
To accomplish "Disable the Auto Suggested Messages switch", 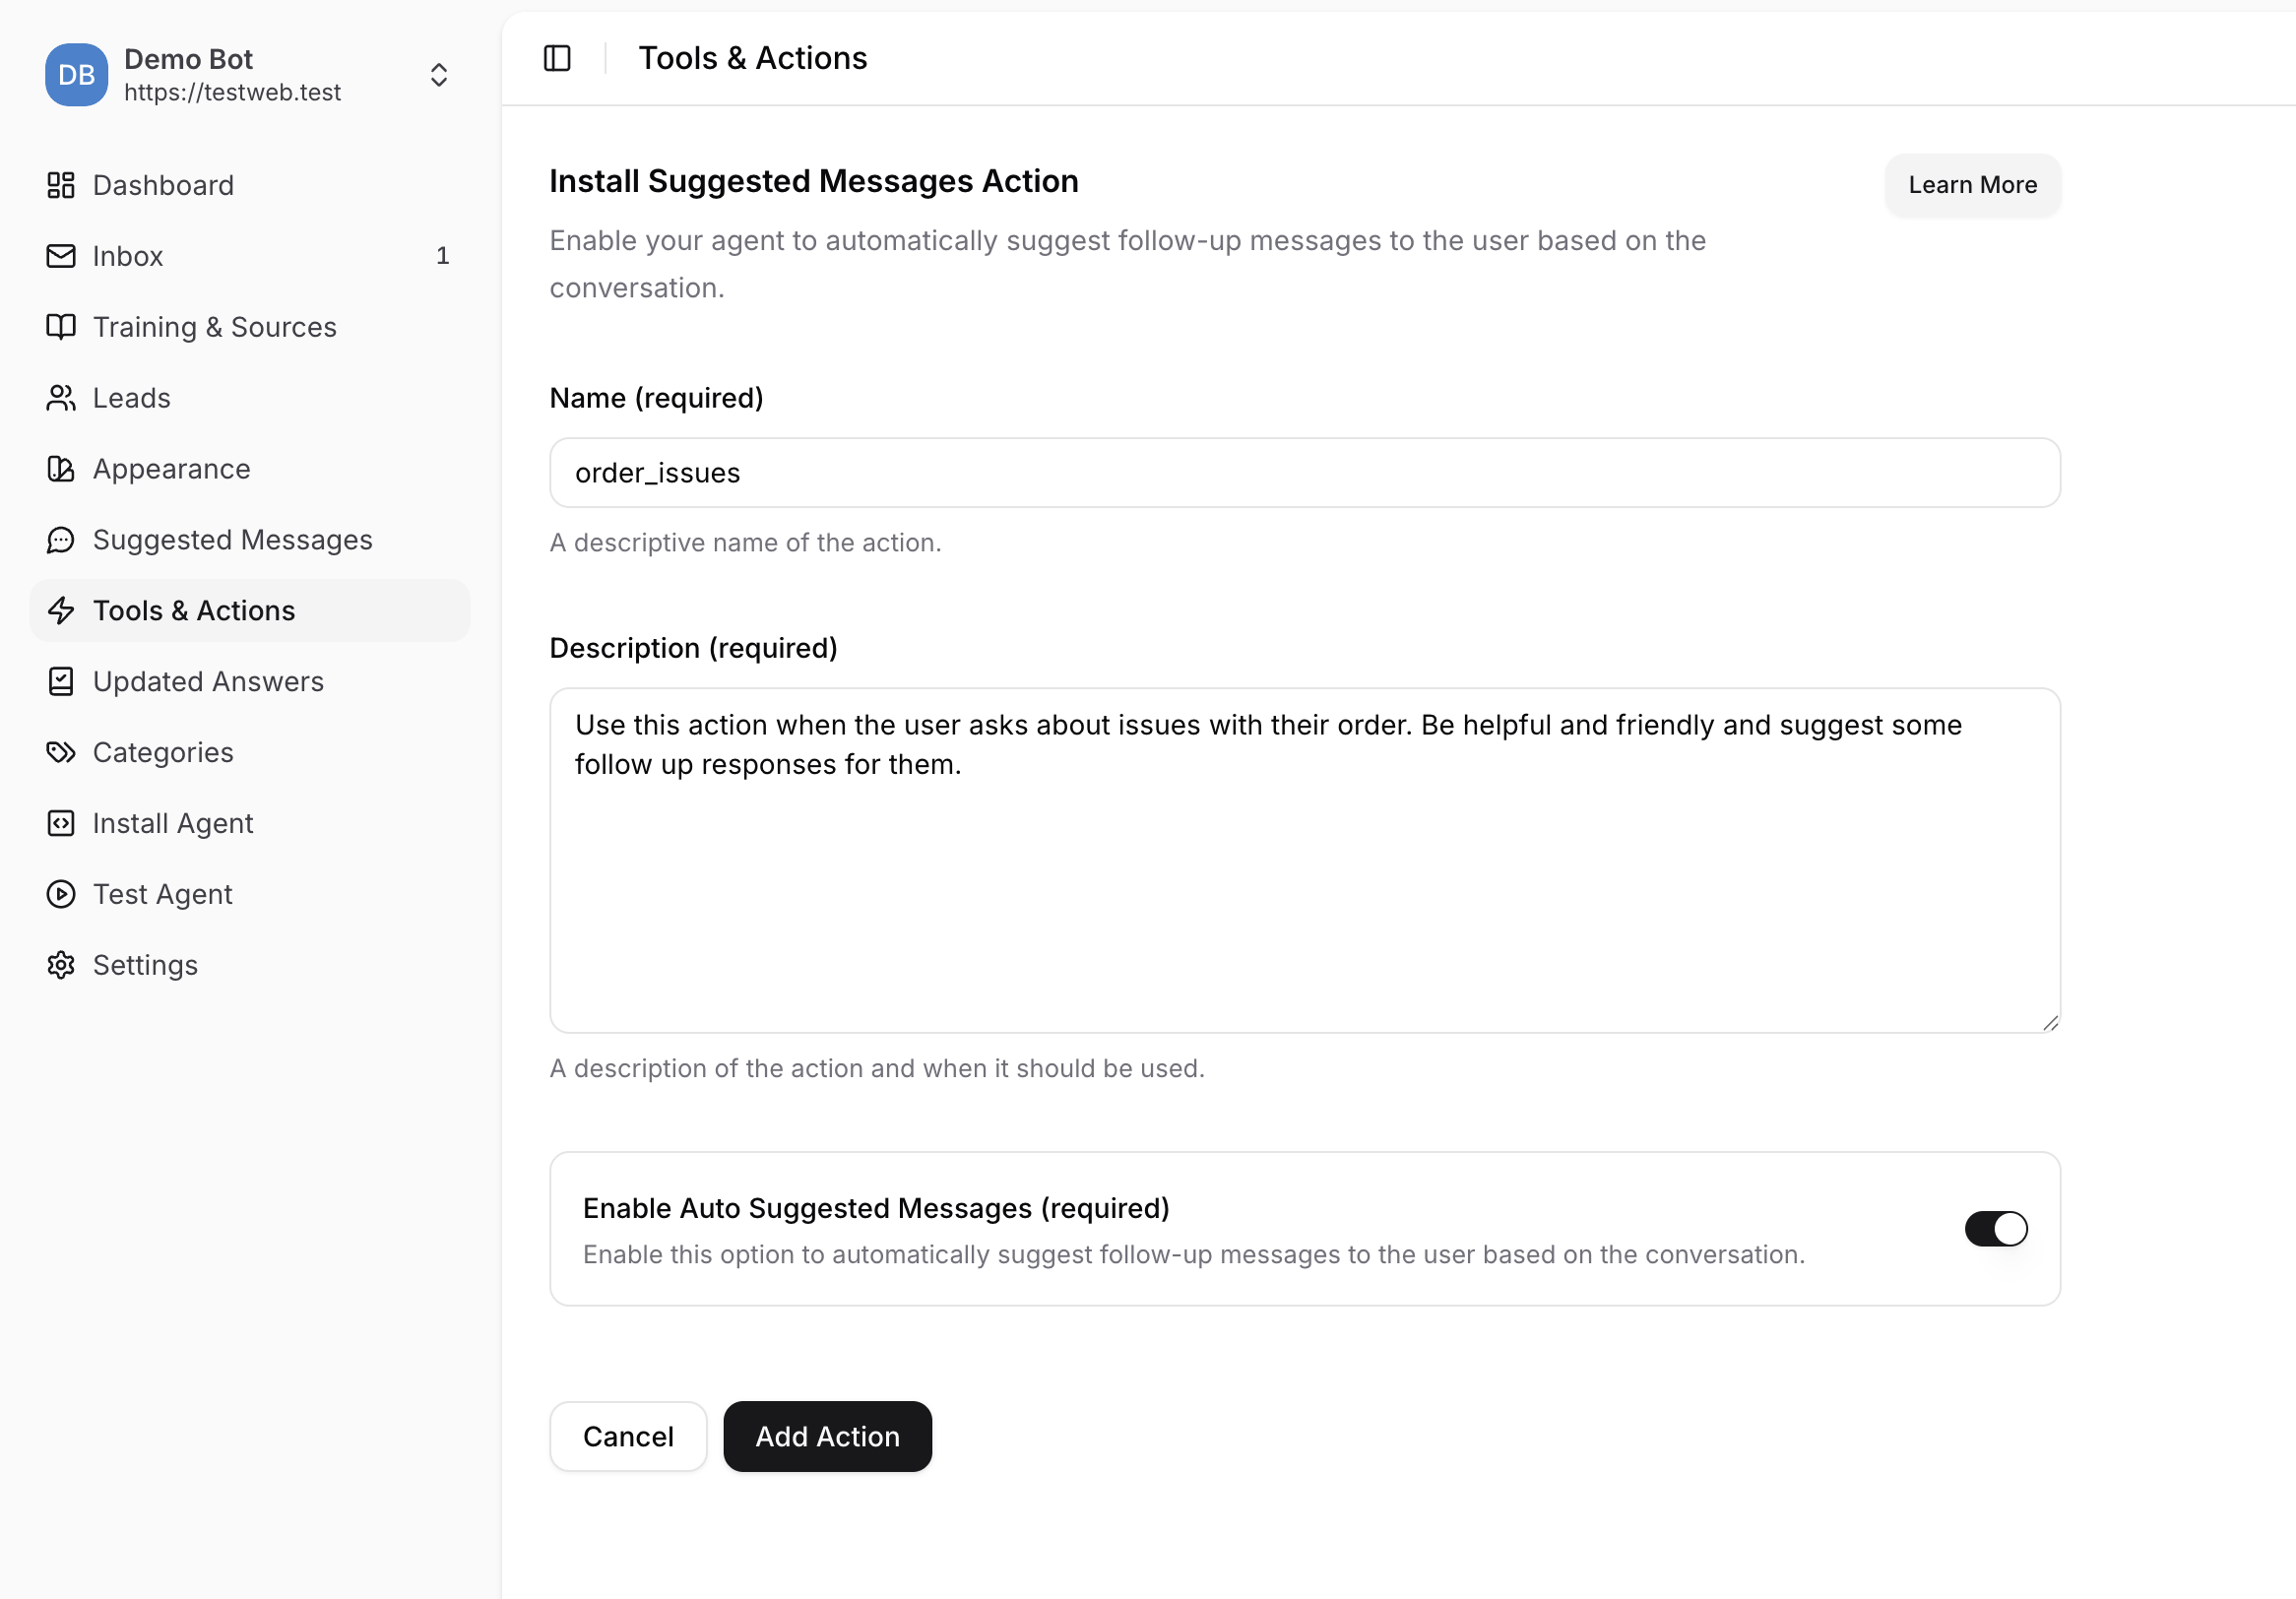I will (1995, 1228).
